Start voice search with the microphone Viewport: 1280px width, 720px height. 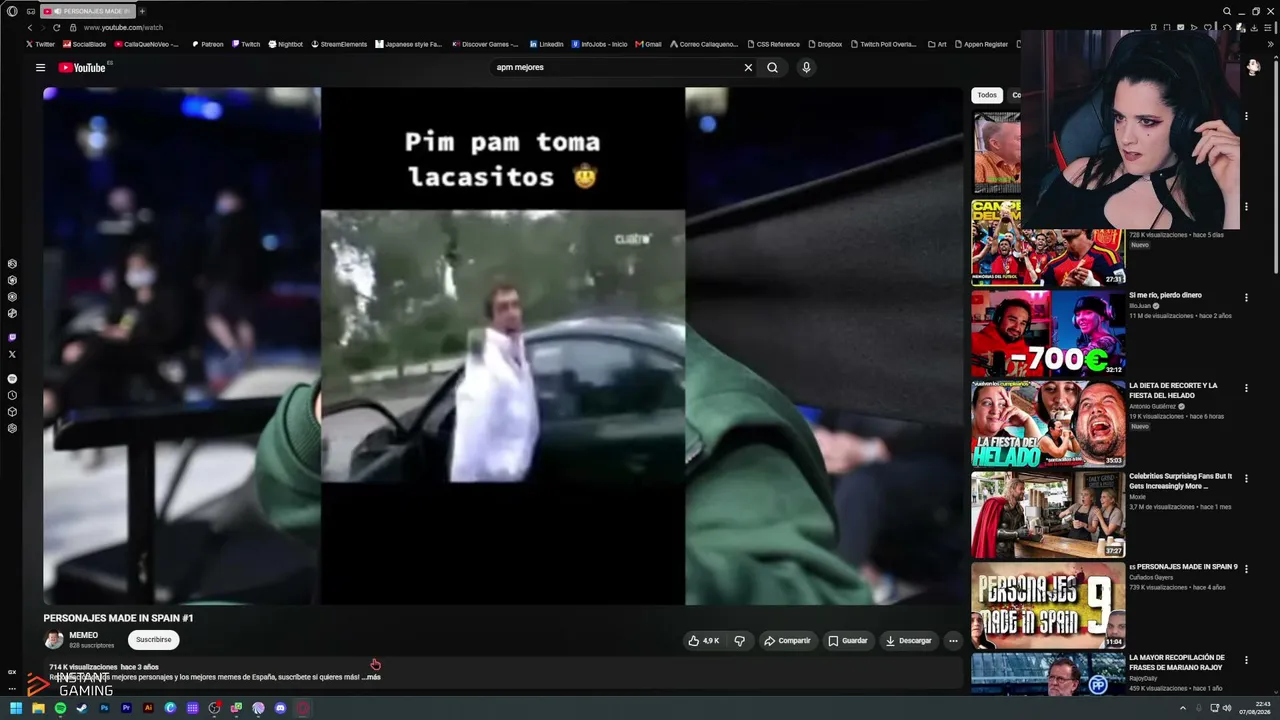[x=806, y=68]
